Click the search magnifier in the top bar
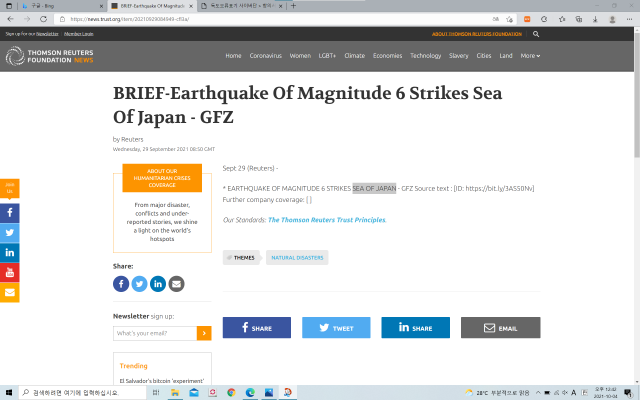The height and width of the screenshot is (400, 640). (536, 34)
